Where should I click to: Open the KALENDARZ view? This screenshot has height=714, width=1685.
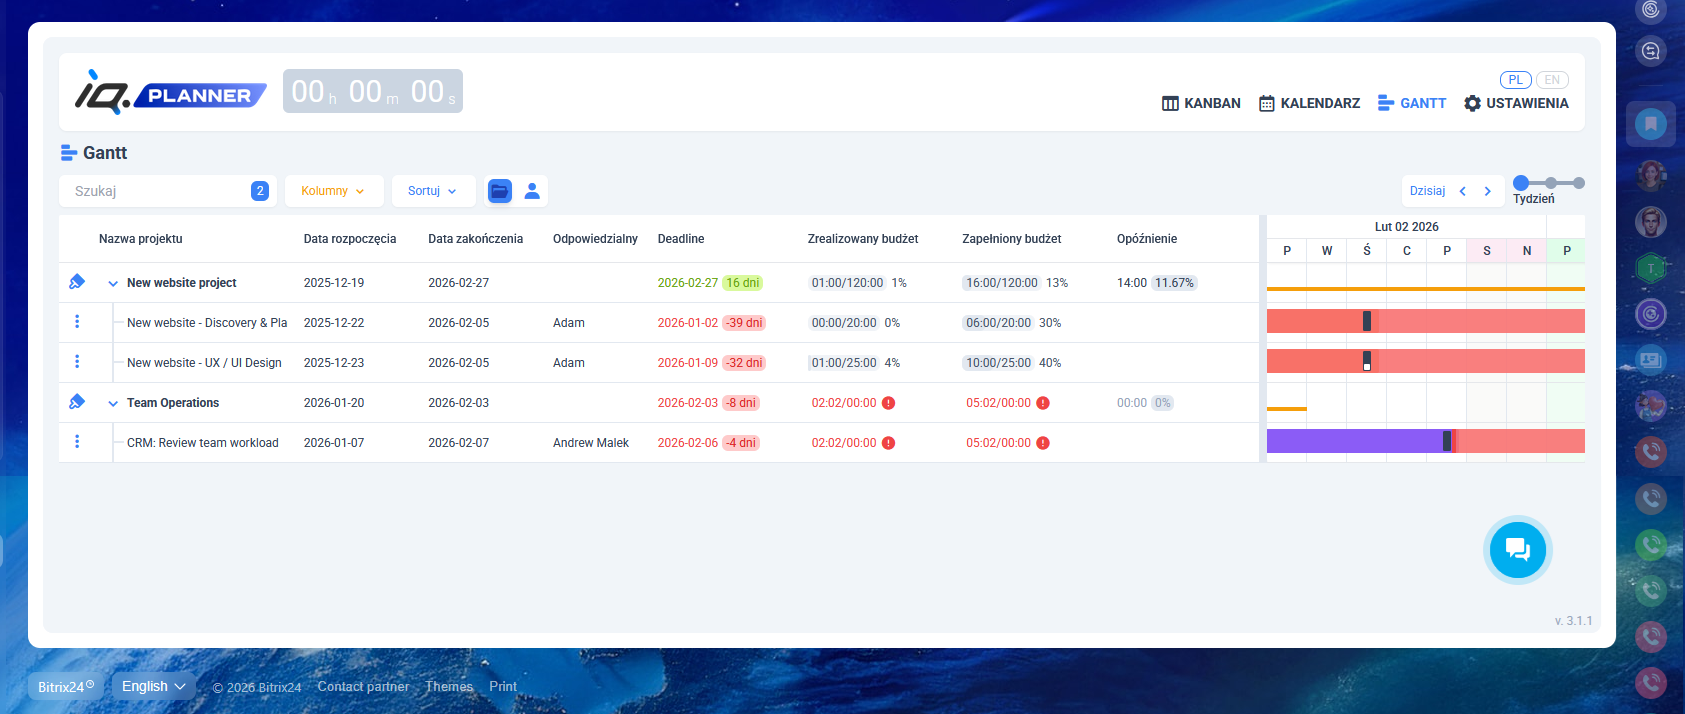pyautogui.click(x=1309, y=103)
